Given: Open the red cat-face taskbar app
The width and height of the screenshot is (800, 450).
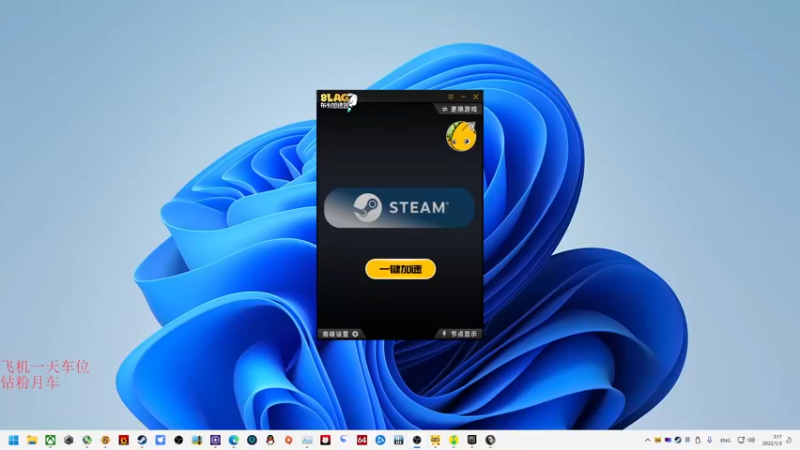Looking at the screenshot, I should point(326,440).
